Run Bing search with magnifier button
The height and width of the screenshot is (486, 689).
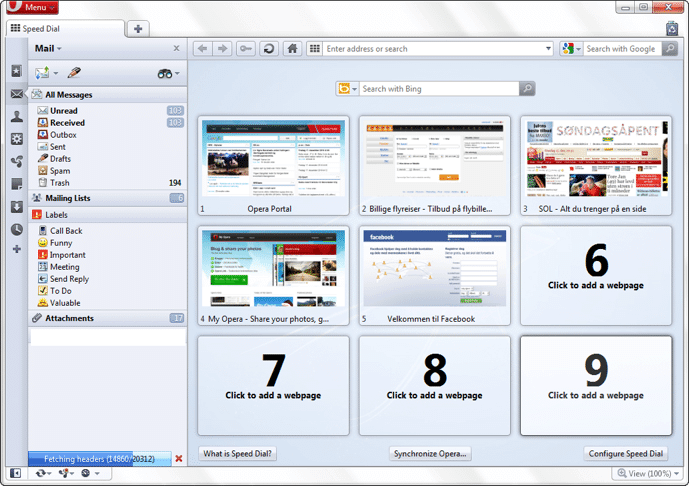coord(527,89)
